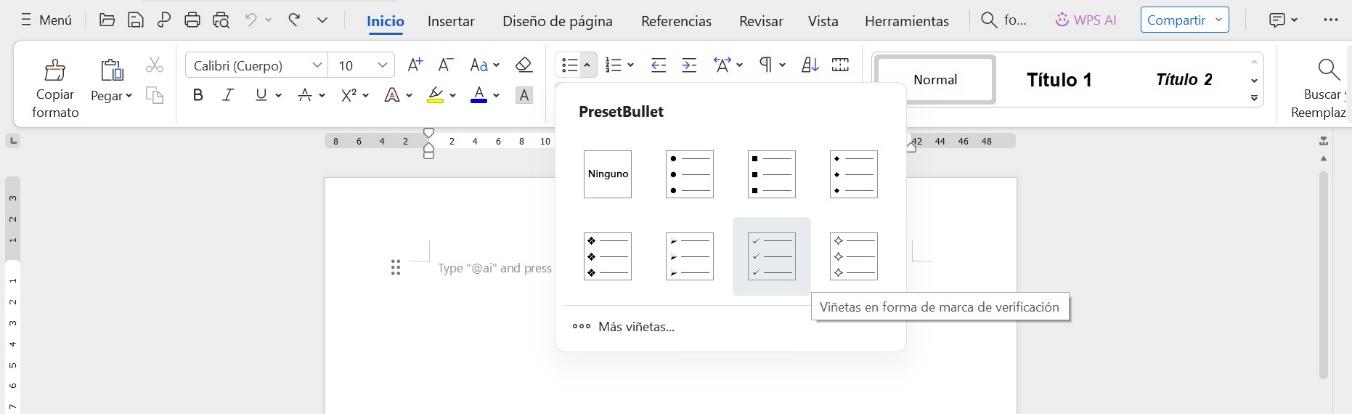Click the increase indent icon

[689, 65]
